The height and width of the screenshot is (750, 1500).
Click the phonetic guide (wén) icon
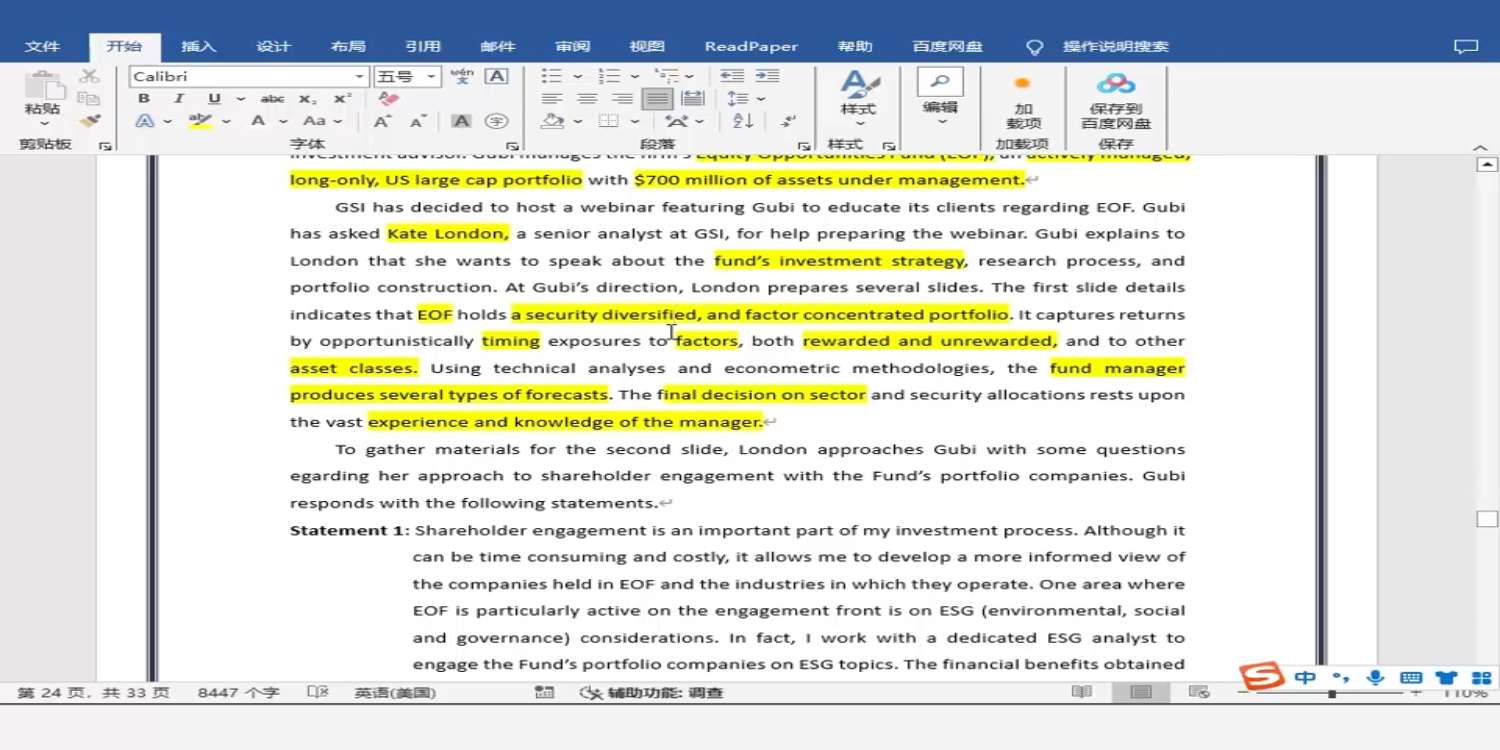pyautogui.click(x=462, y=76)
